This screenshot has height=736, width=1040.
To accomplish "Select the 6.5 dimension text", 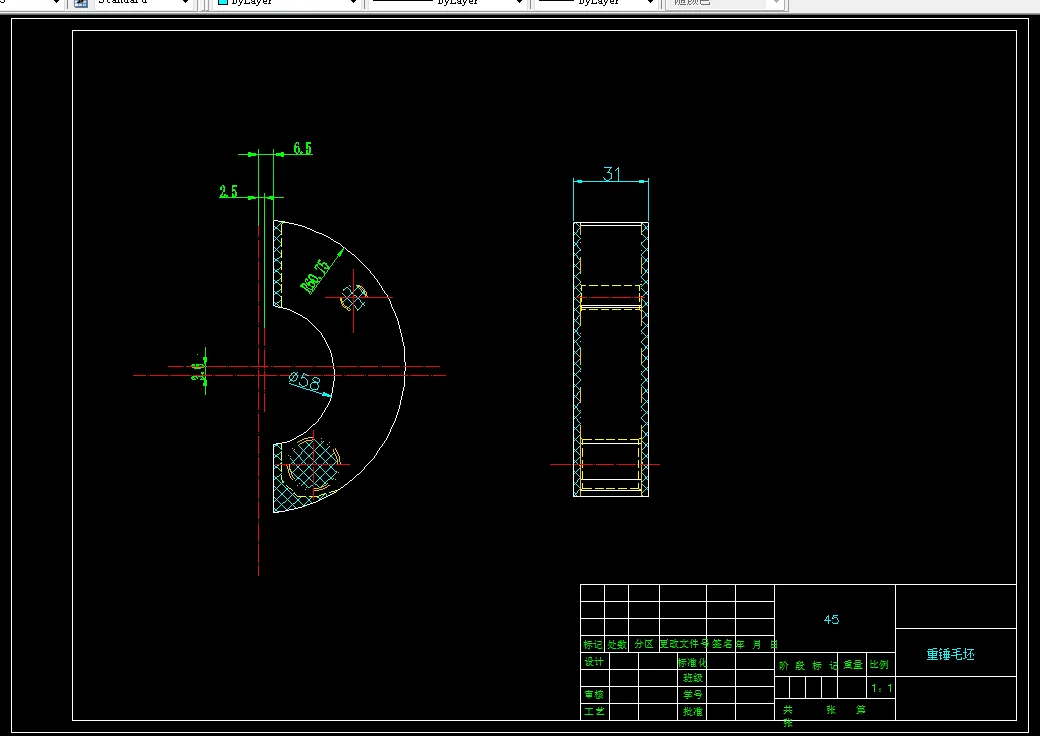I will [x=302, y=148].
